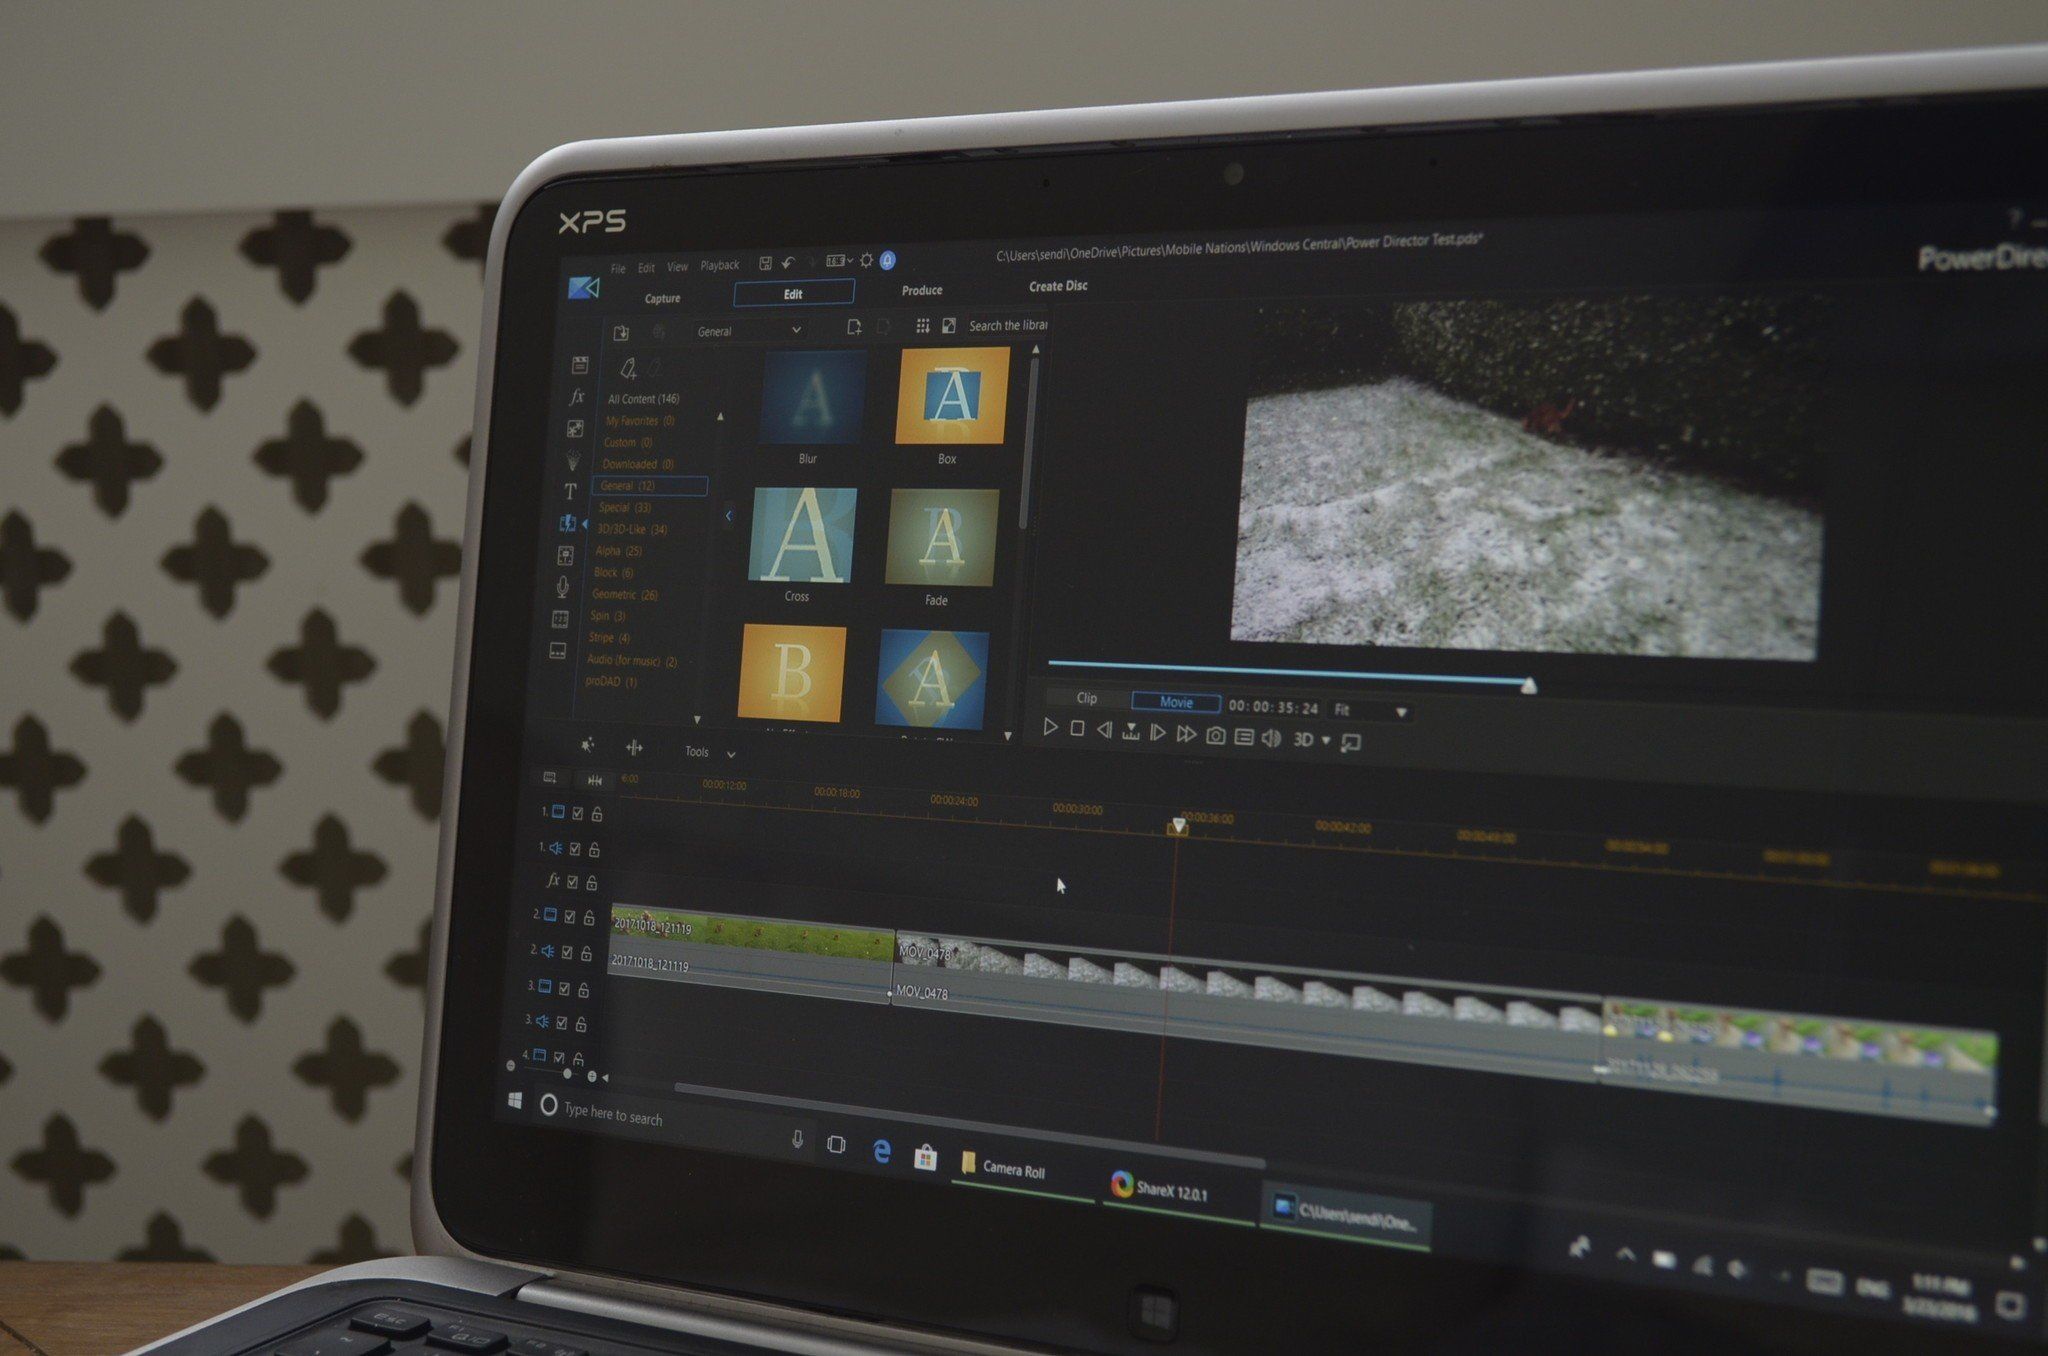Open the Playback menu
The image size is (2048, 1356).
click(x=720, y=265)
